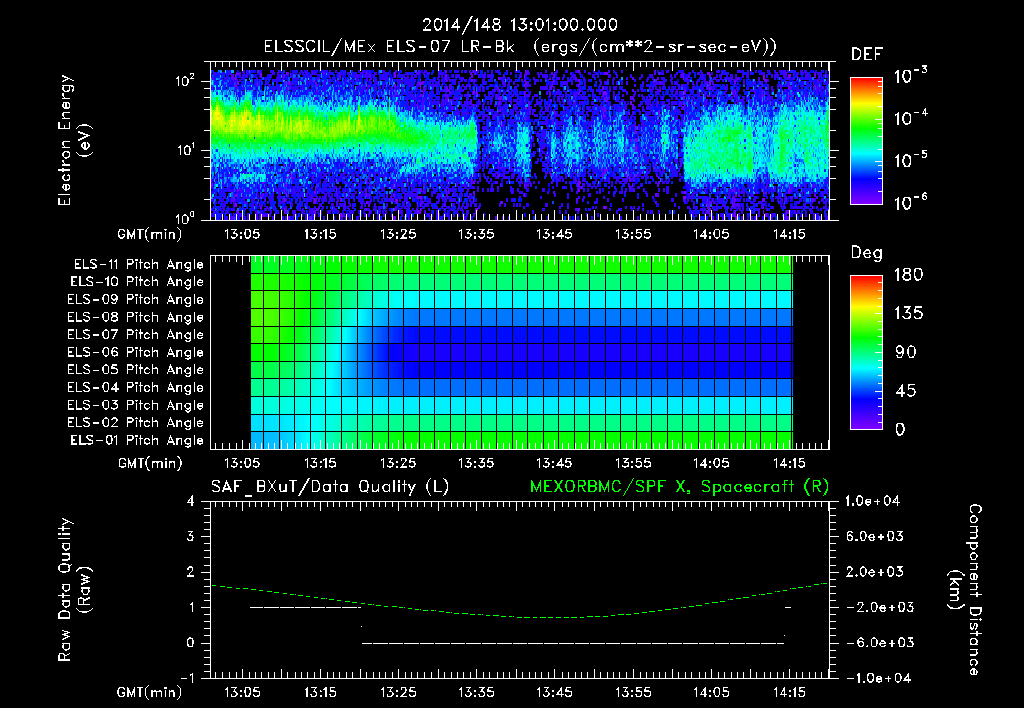
Task: Click the DEF color bar of spectrogram
Action: pyautogui.click(x=866, y=140)
